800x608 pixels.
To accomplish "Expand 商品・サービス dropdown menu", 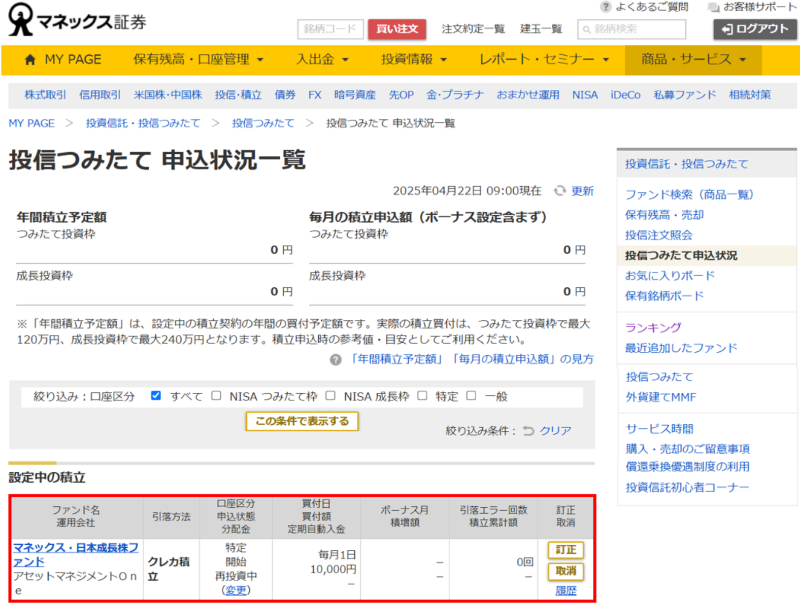I will (x=693, y=60).
